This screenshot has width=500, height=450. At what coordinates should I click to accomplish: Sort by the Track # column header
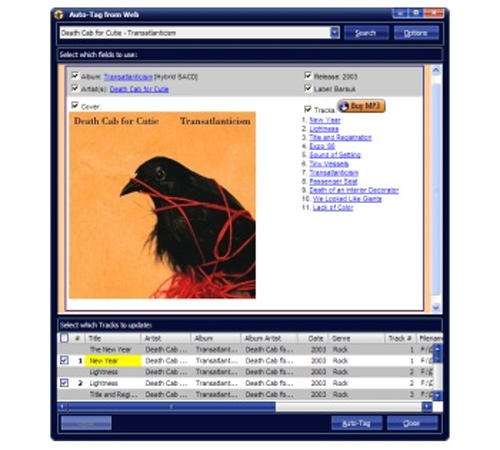400,338
